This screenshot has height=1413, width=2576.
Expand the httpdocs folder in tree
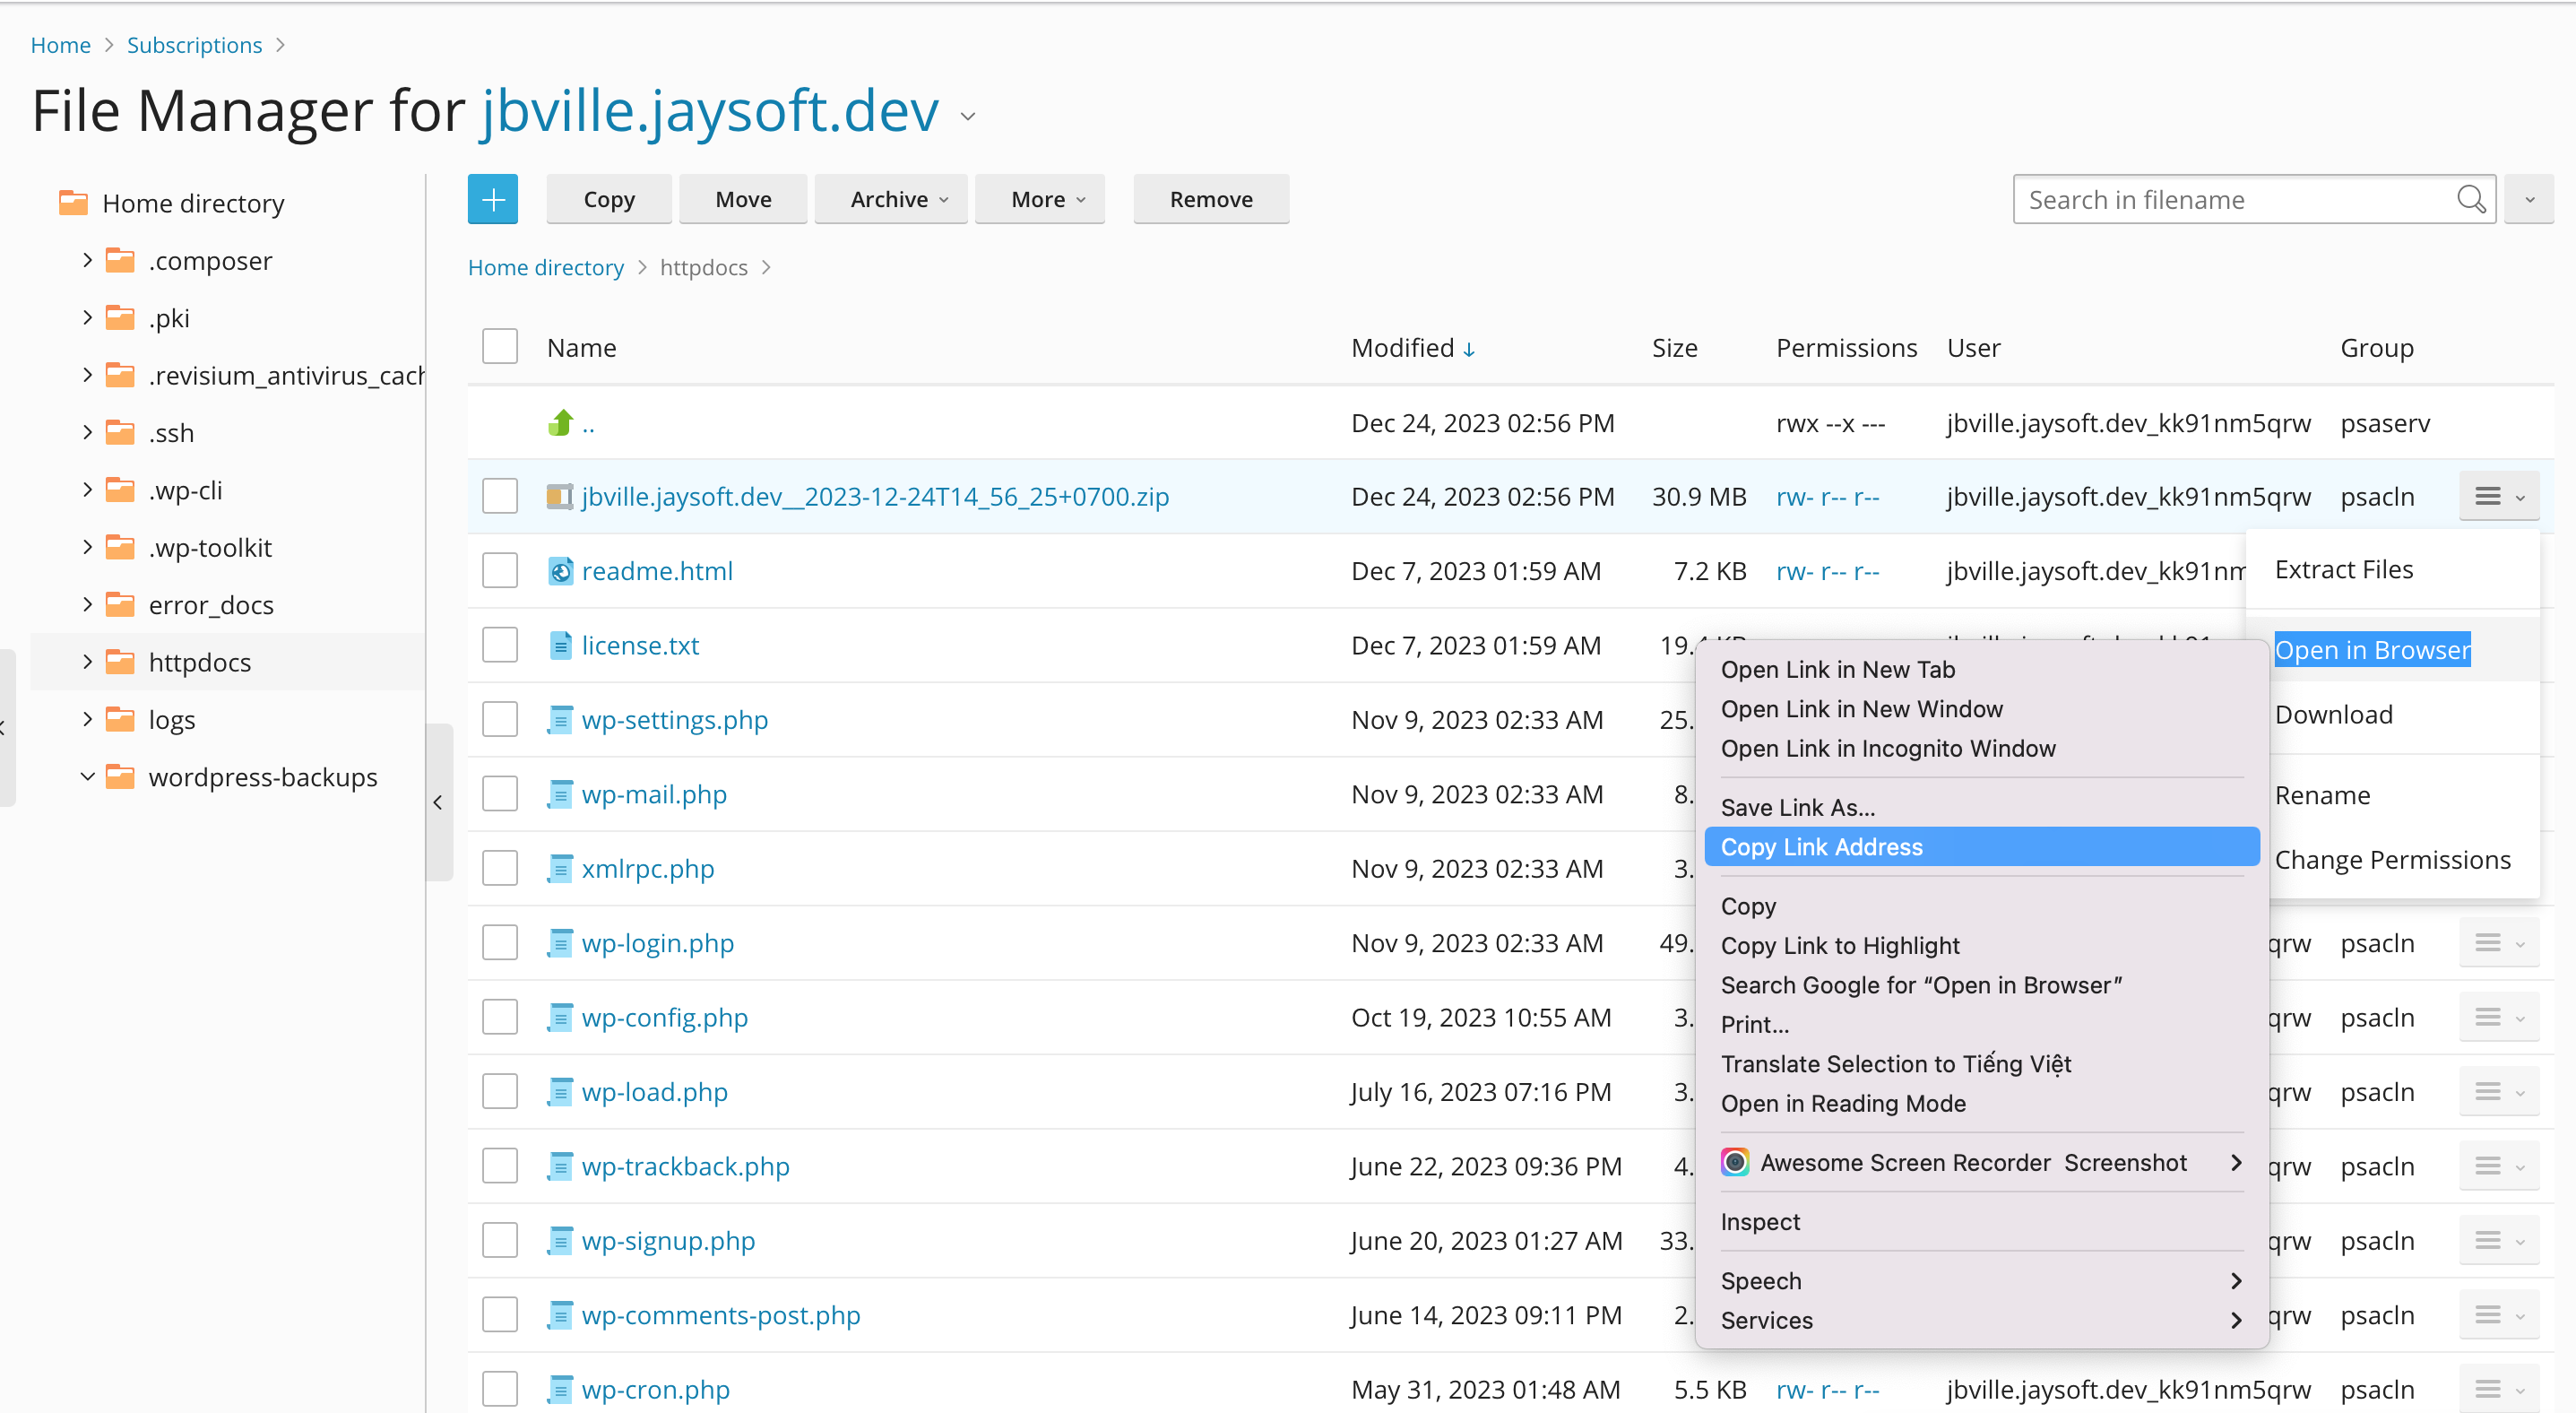(87, 662)
